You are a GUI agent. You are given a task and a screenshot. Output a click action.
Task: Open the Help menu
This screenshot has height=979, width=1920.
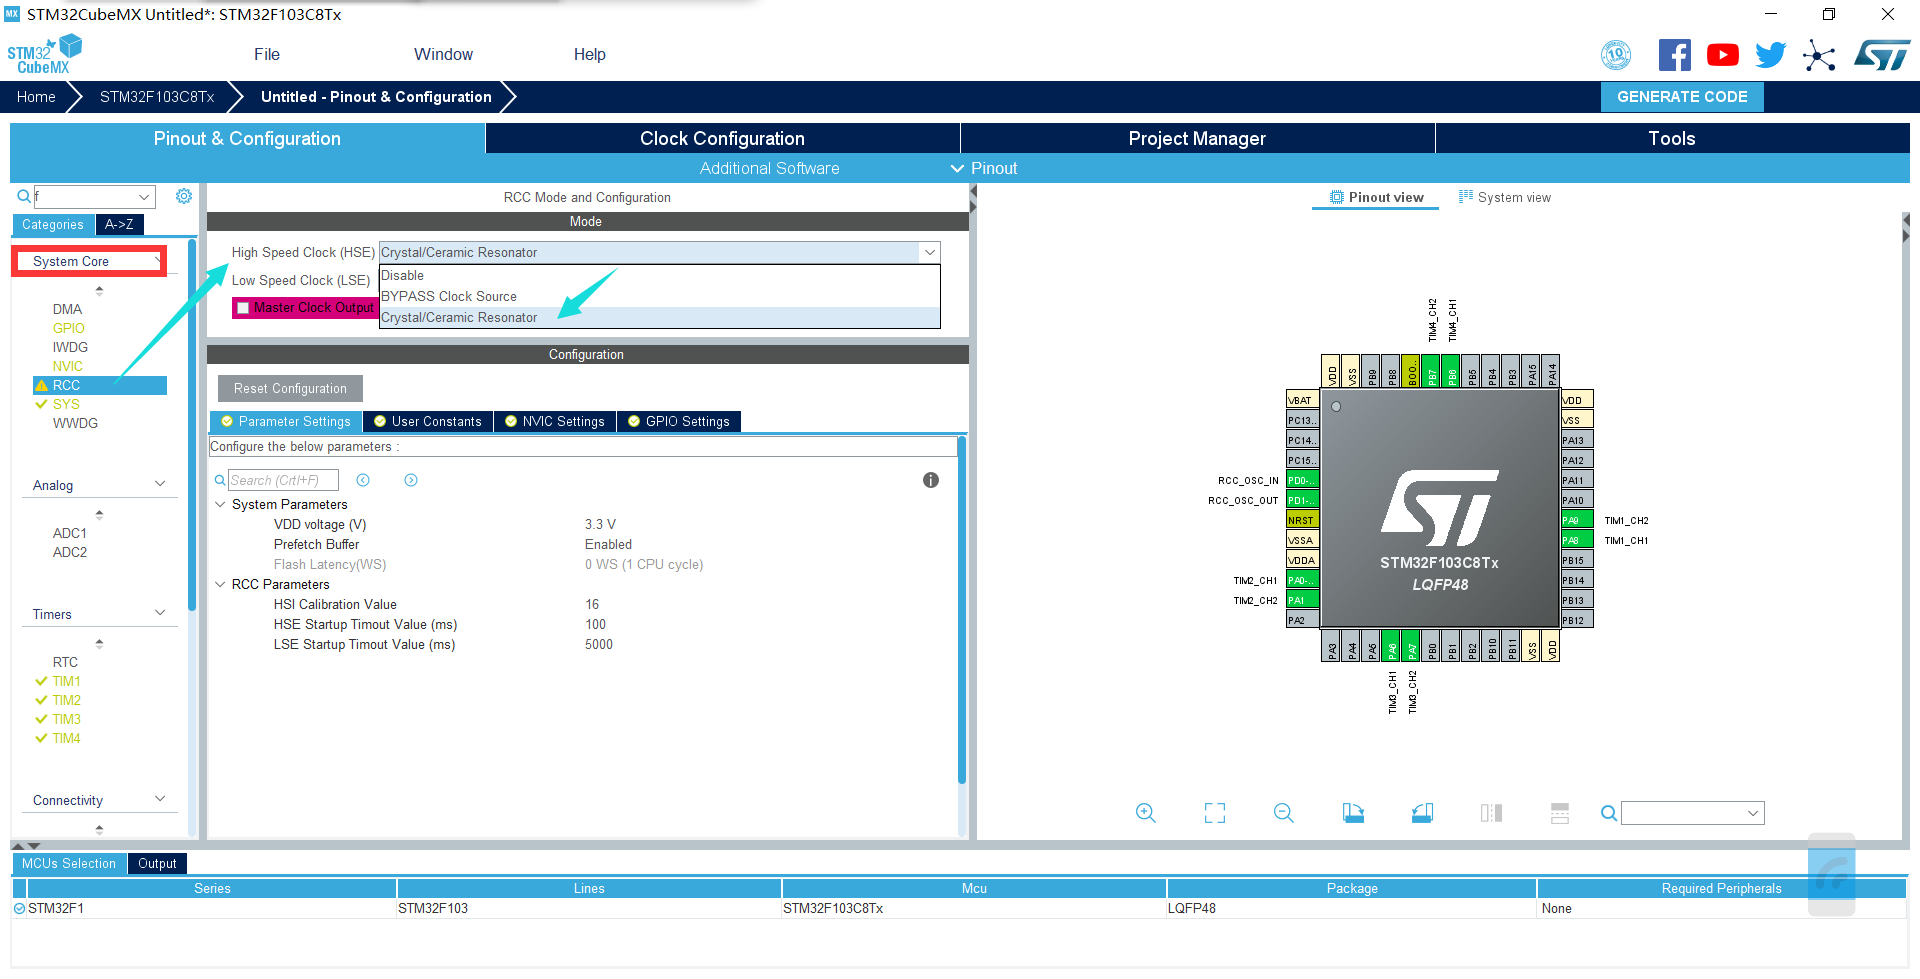(590, 54)
